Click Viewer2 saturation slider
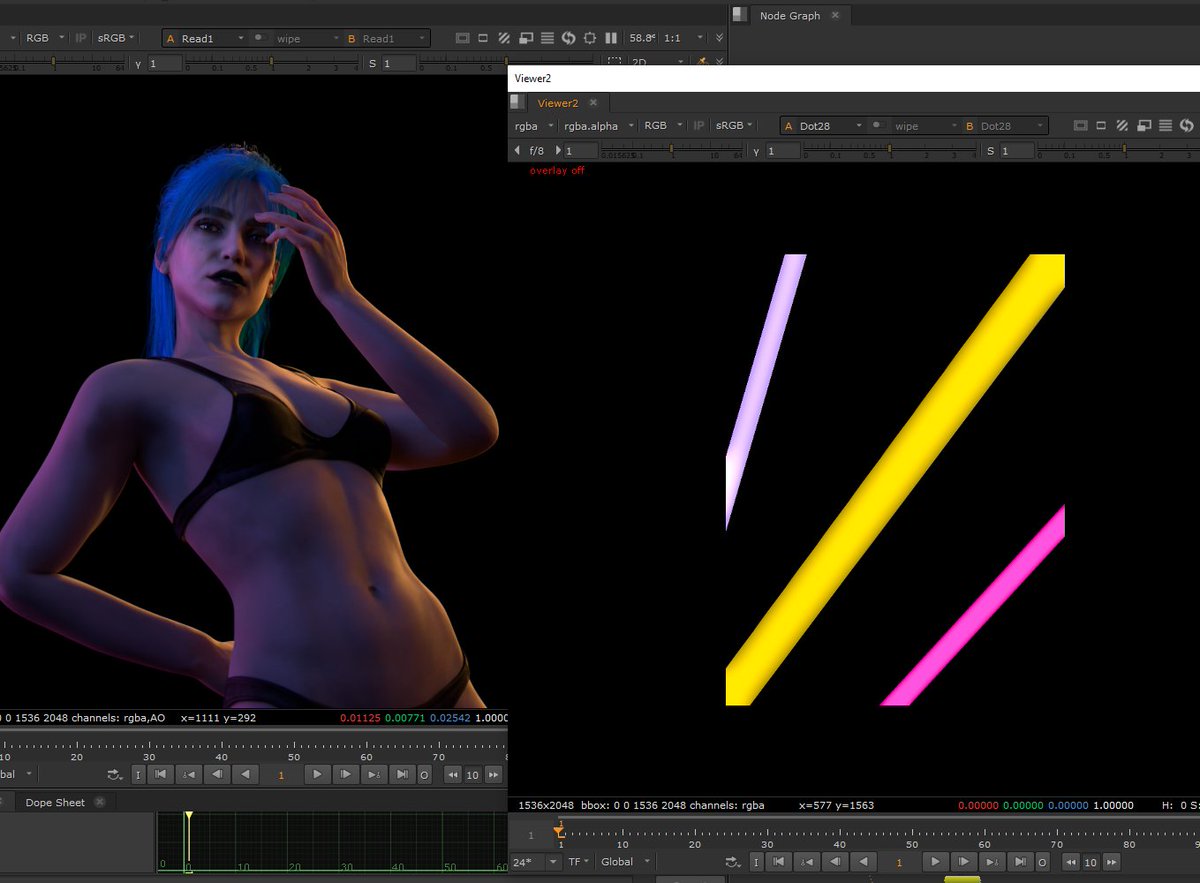 click(1118, 150)
